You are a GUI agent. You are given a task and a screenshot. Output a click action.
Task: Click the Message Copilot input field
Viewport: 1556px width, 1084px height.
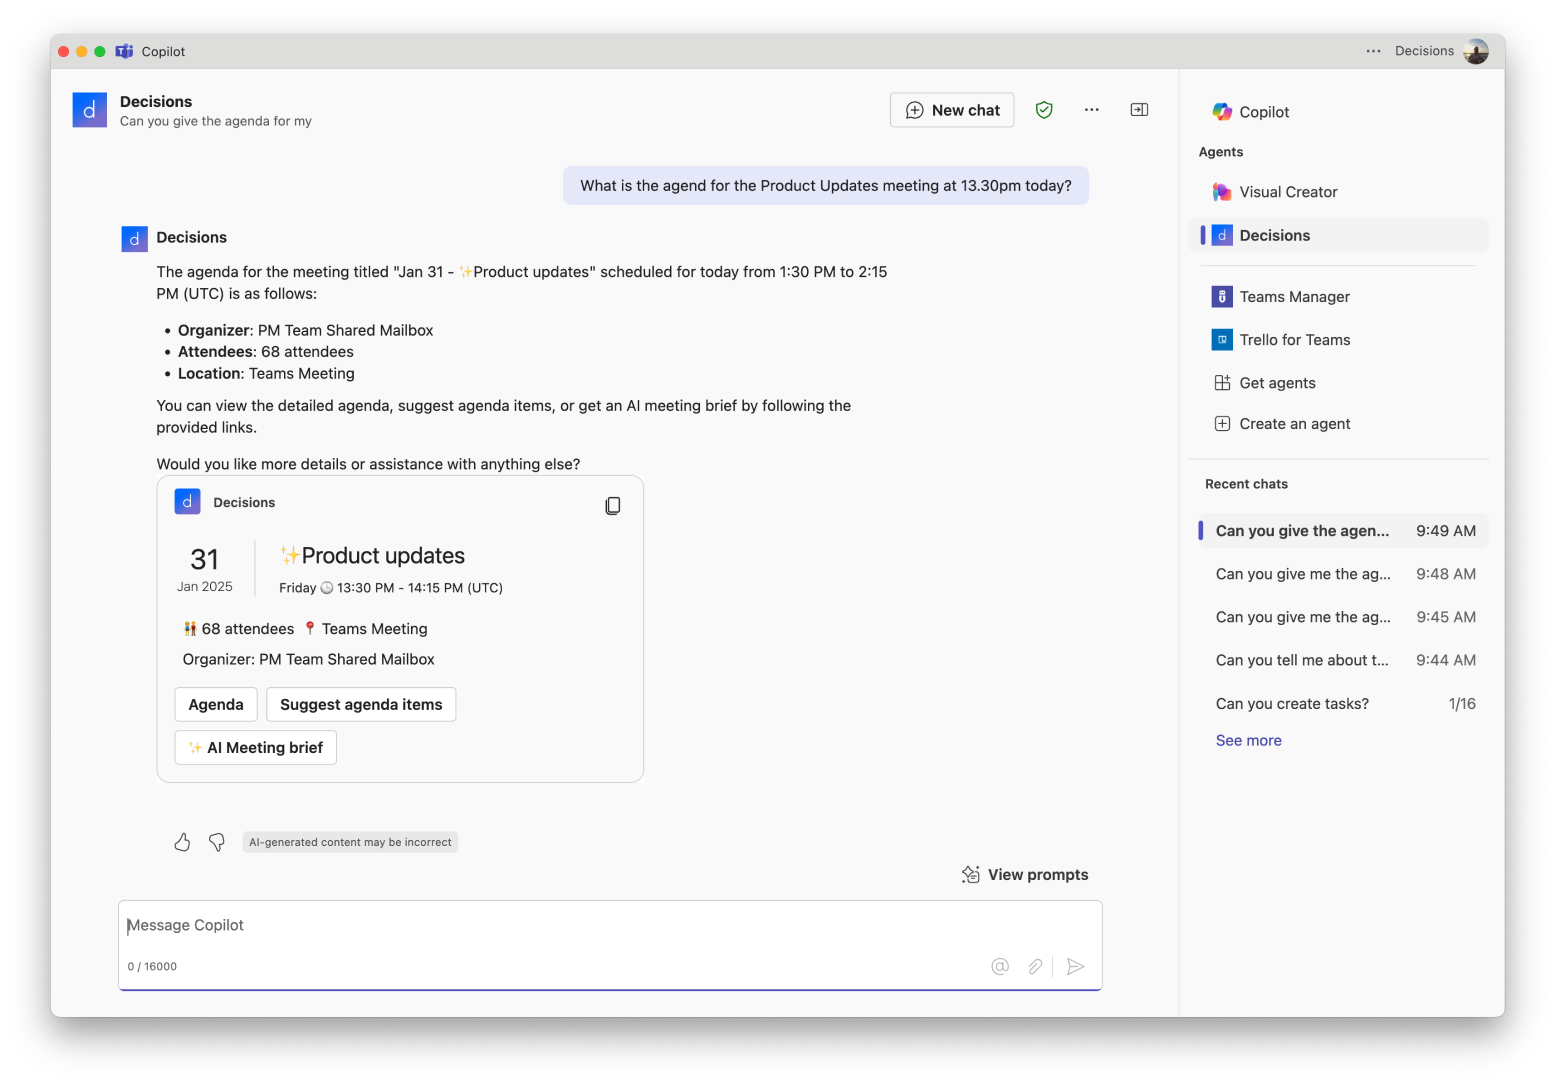pyautogui.click(x=610, y=926)
